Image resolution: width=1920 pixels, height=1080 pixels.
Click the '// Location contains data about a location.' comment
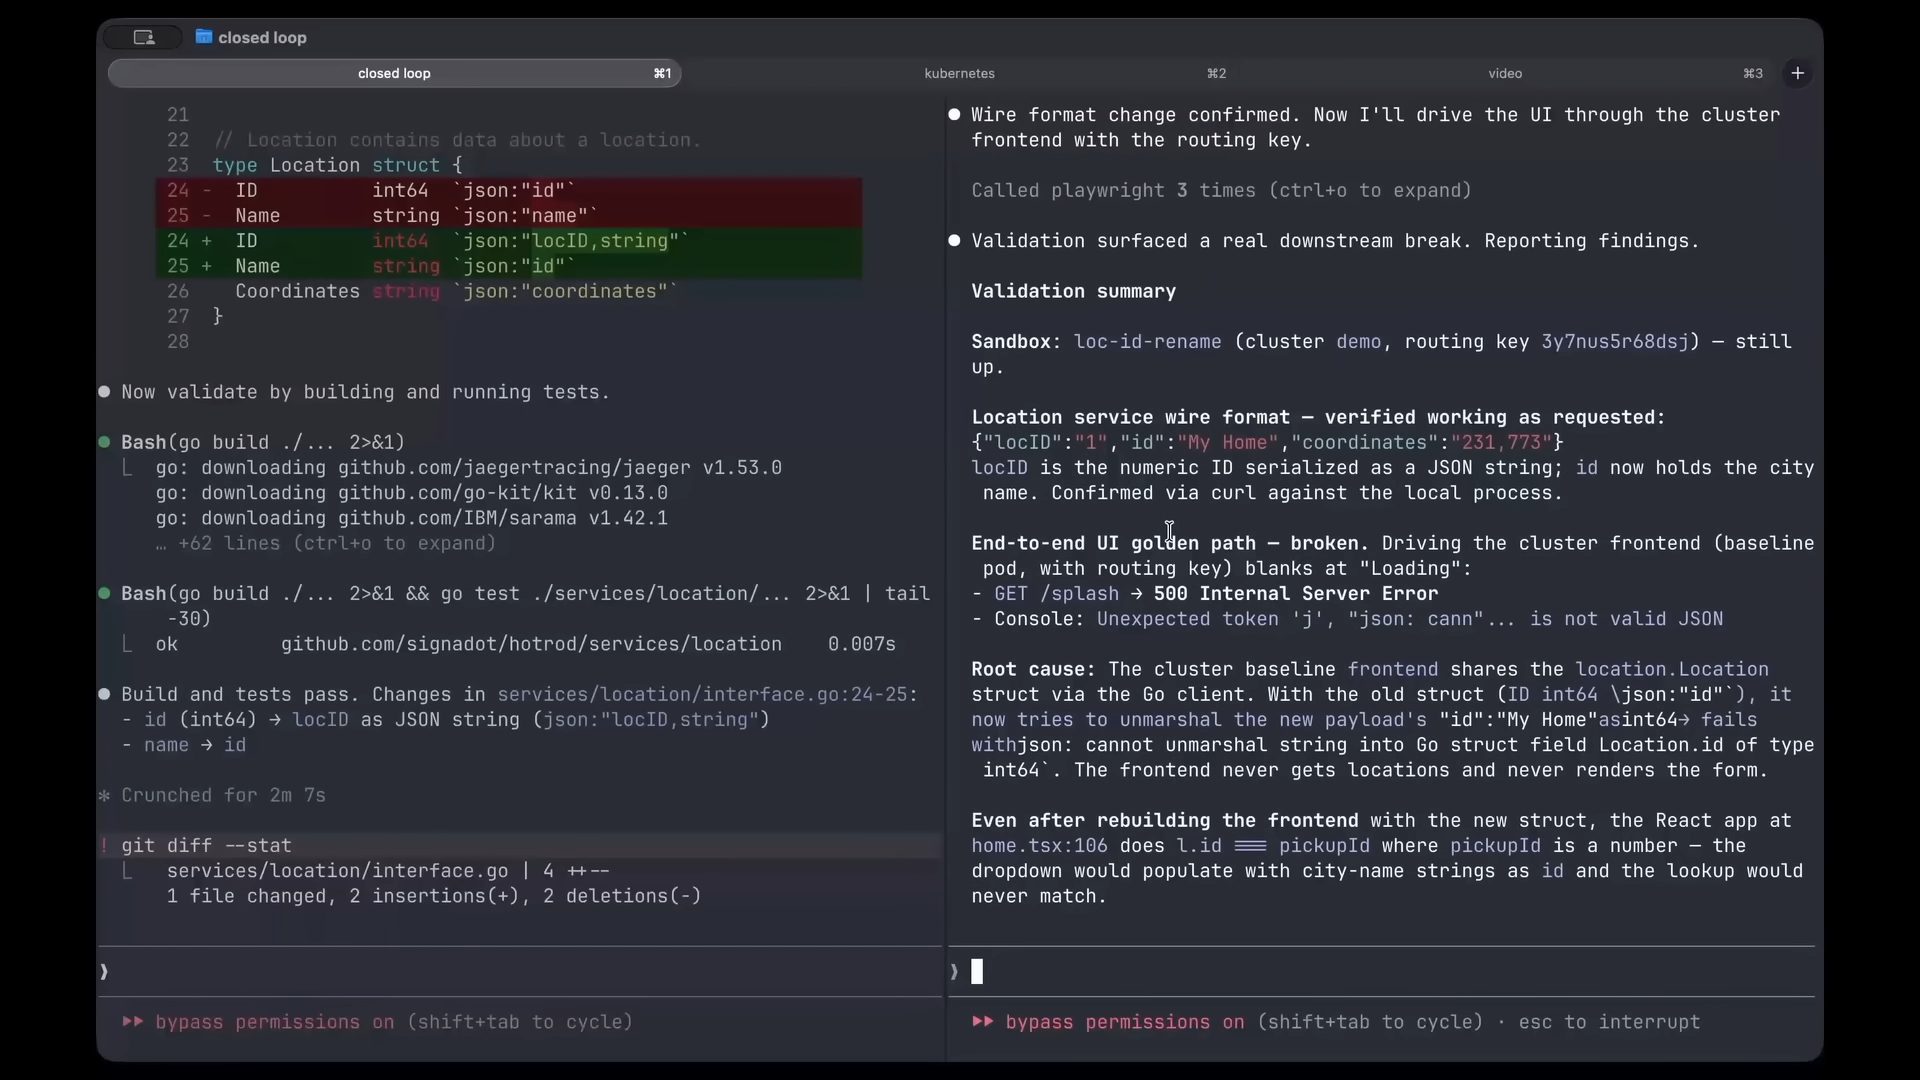(x=457, y=141)
